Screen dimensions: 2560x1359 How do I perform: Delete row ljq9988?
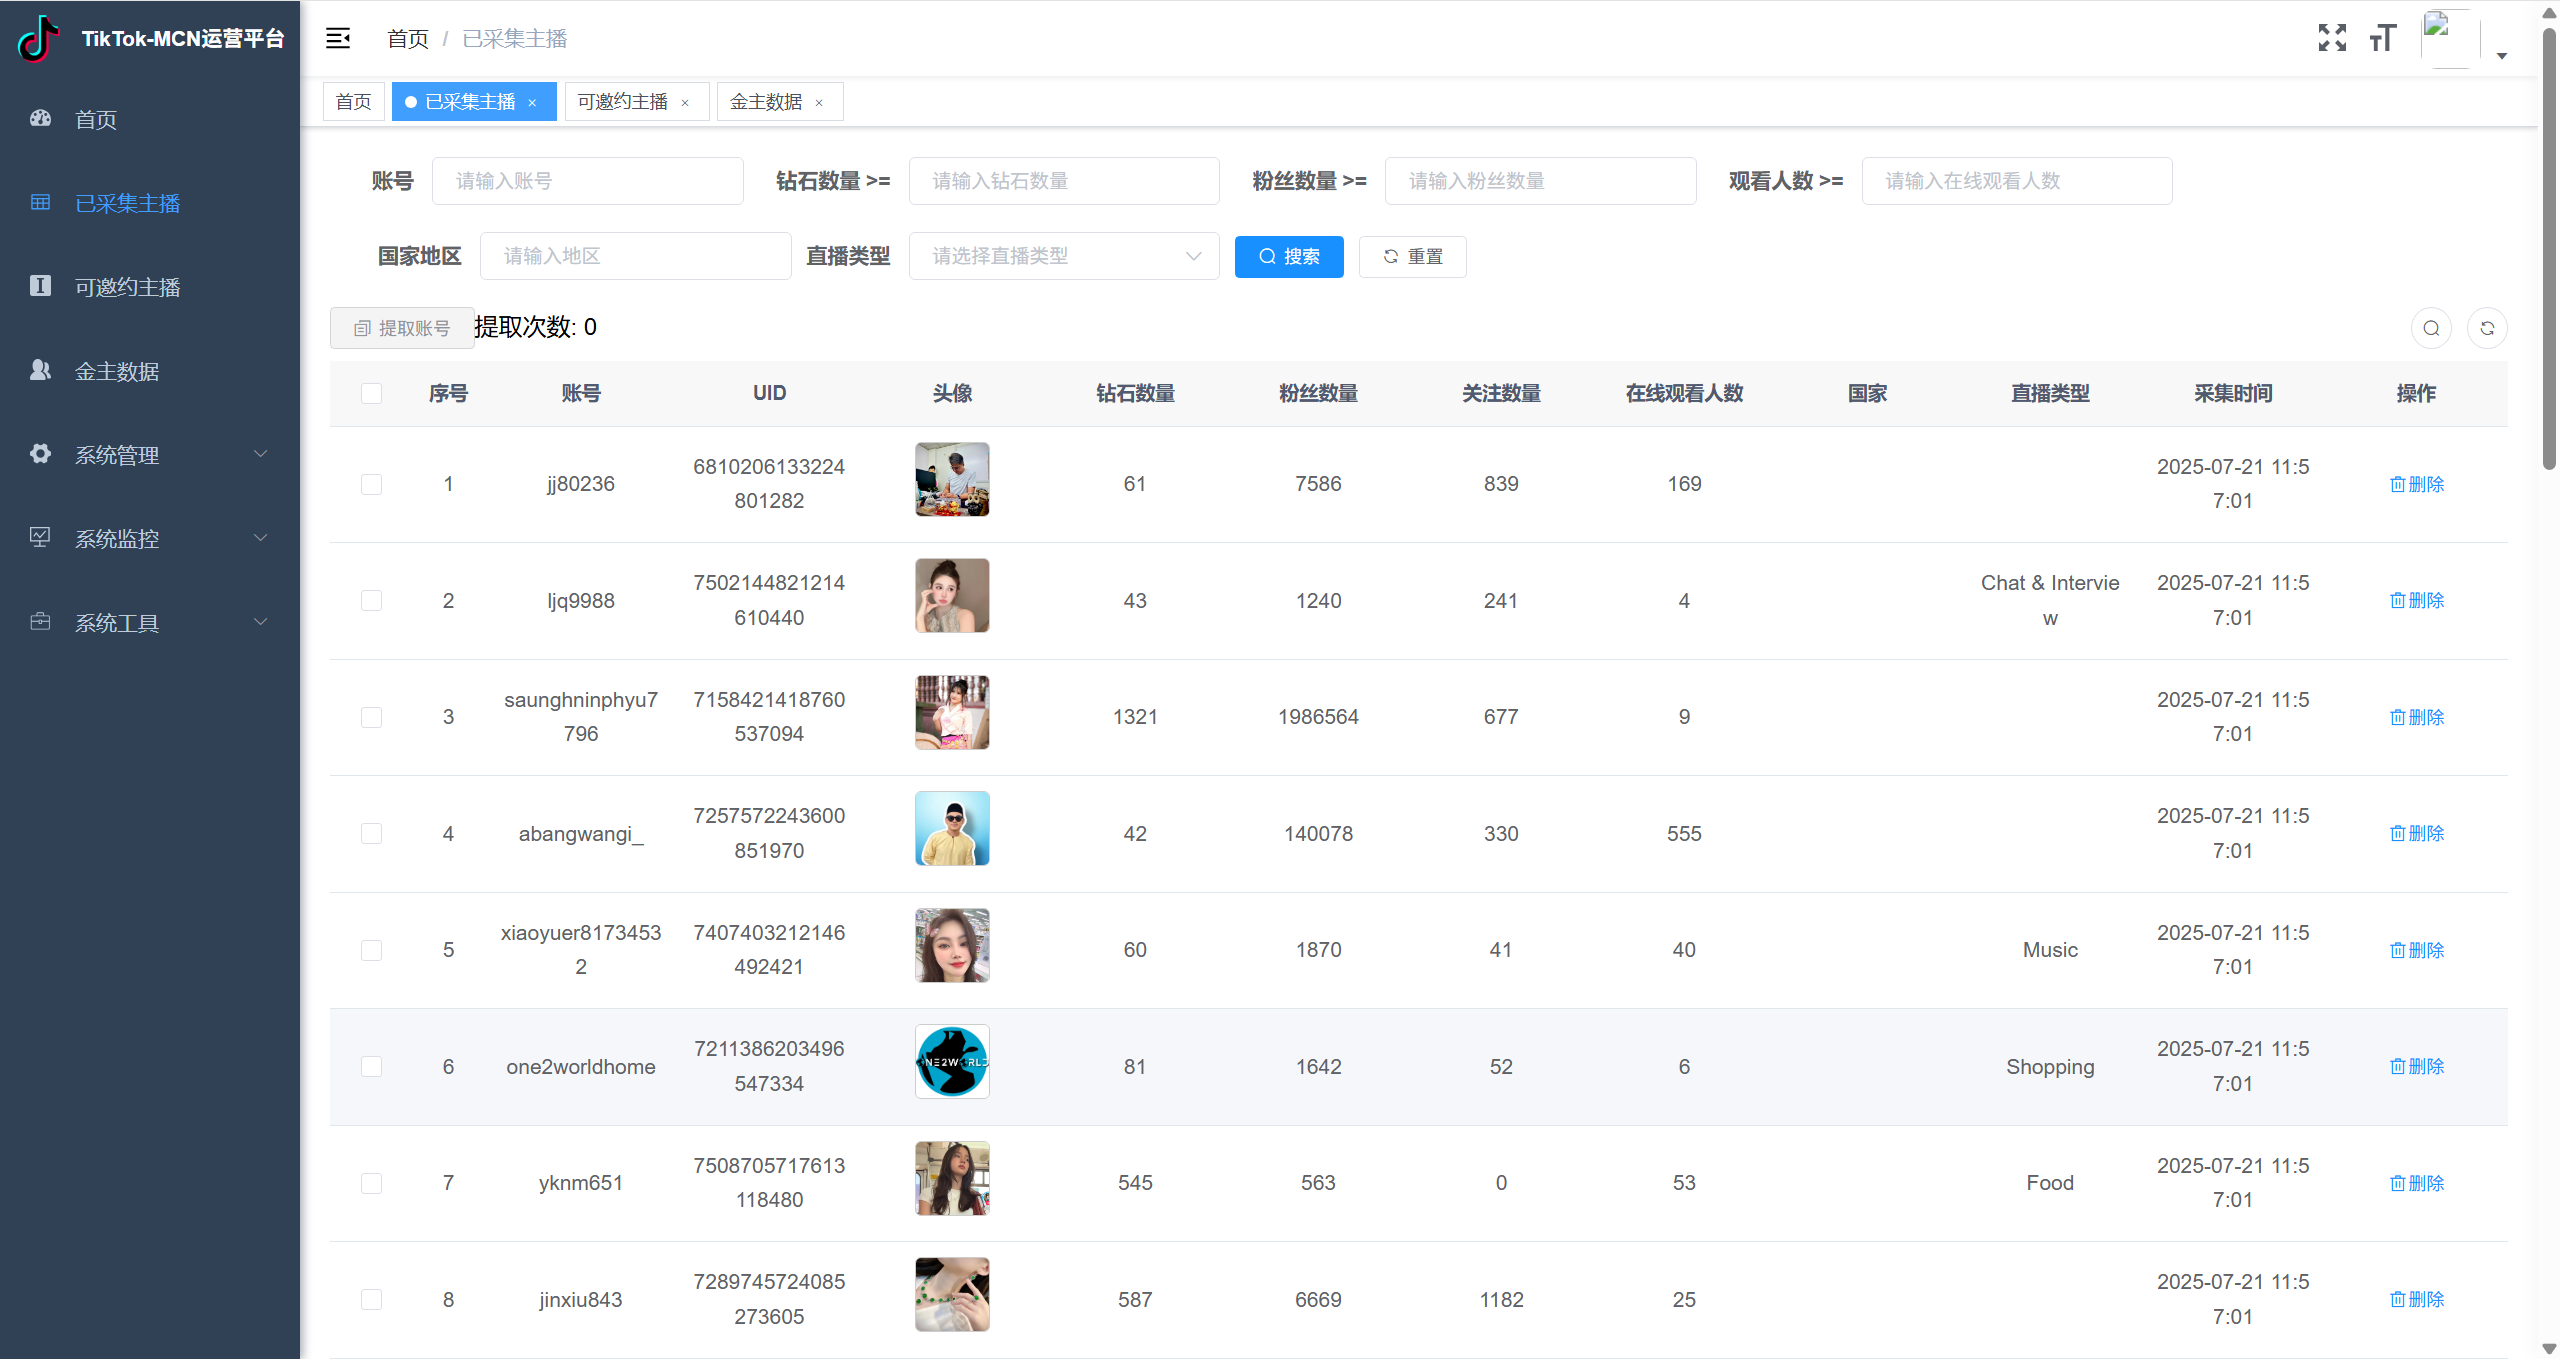point(2416,600)
